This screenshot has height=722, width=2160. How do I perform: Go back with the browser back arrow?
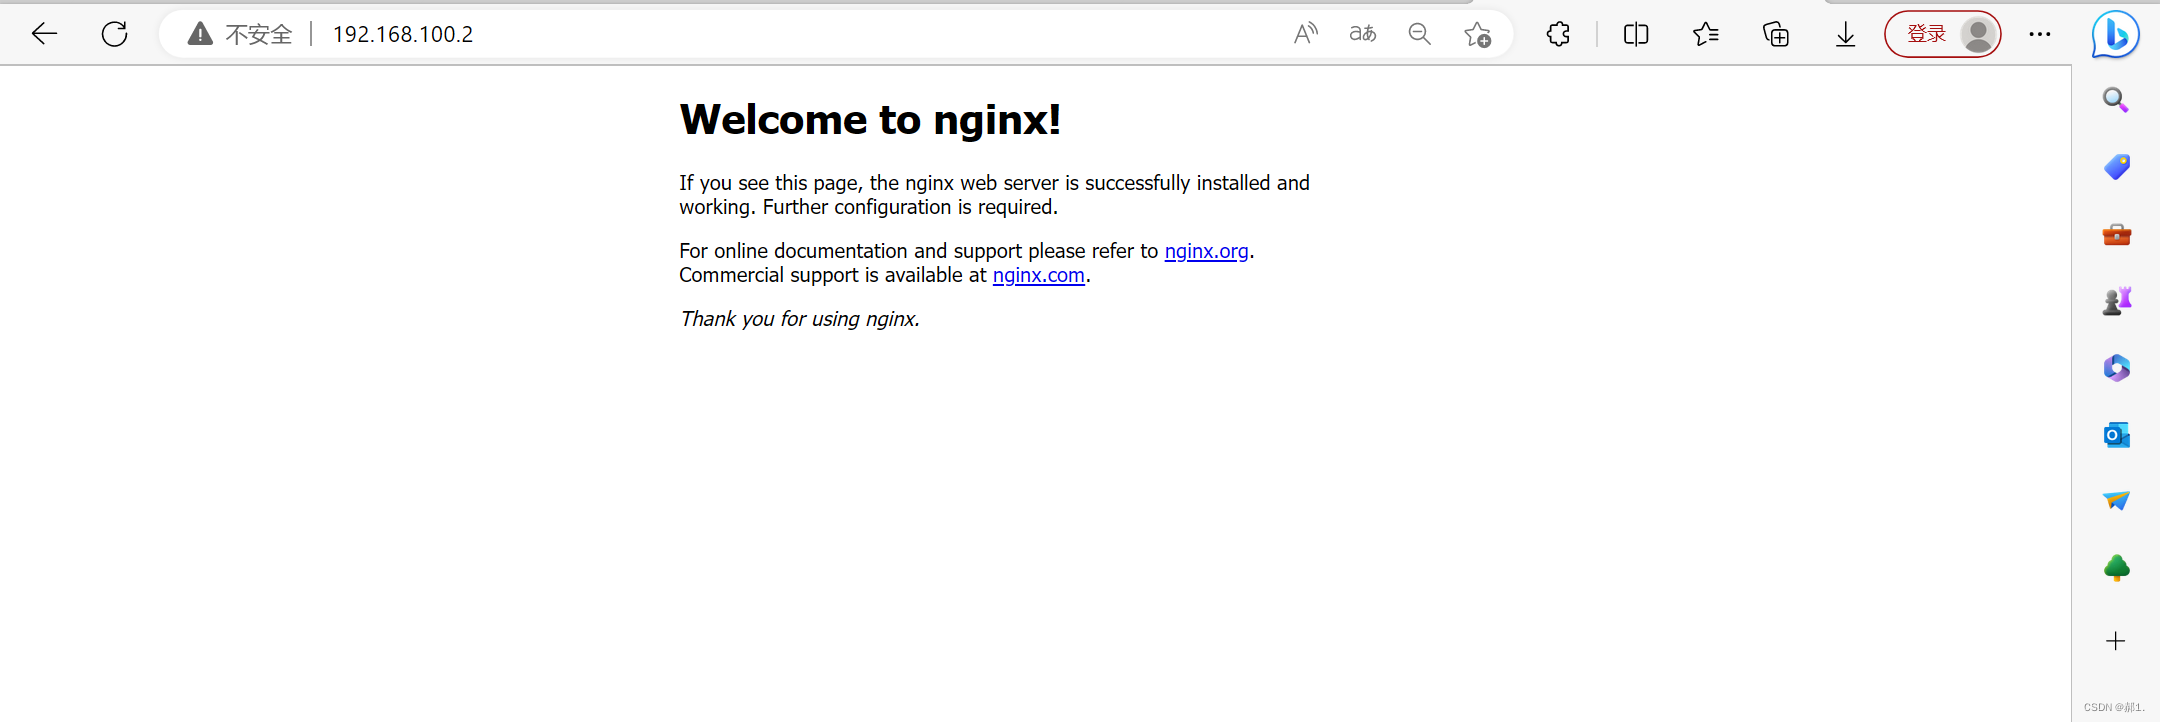coord(44,34)
